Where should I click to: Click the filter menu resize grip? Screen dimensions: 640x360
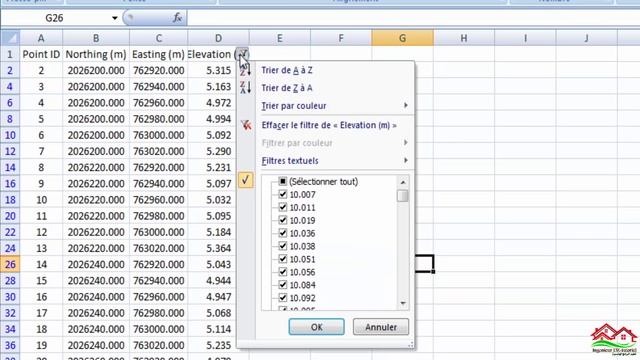click(410, 345)
